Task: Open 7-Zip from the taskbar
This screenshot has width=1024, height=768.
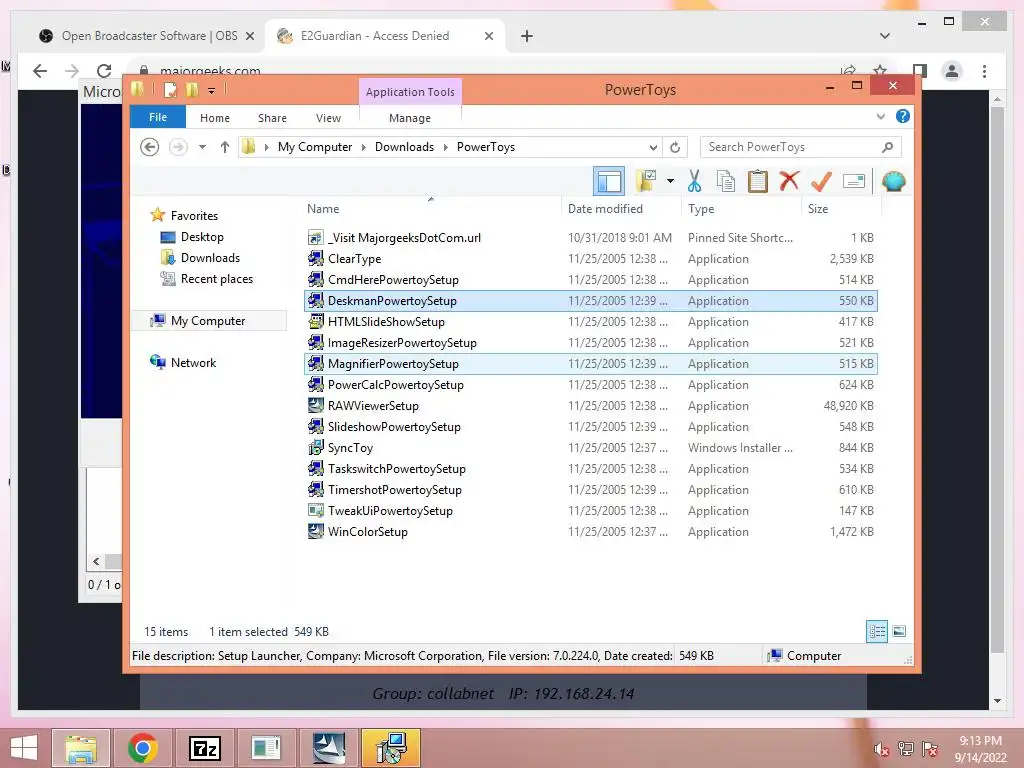Action: click(204, 748)
